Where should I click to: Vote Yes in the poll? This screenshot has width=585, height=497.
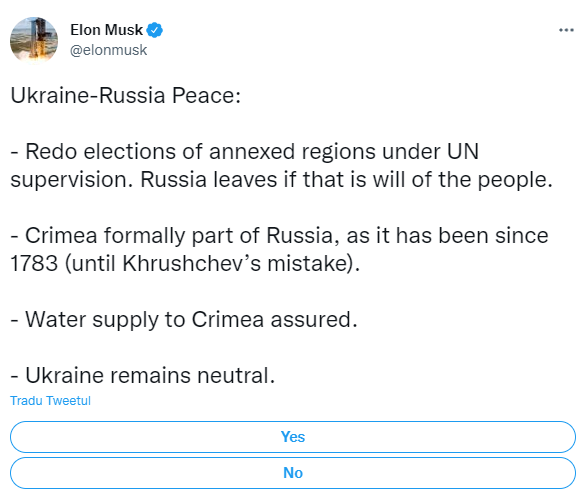pos(293,437)
